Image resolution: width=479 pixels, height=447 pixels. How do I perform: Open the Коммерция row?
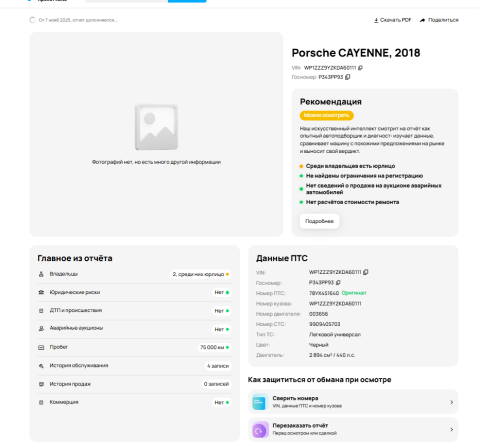134,402
